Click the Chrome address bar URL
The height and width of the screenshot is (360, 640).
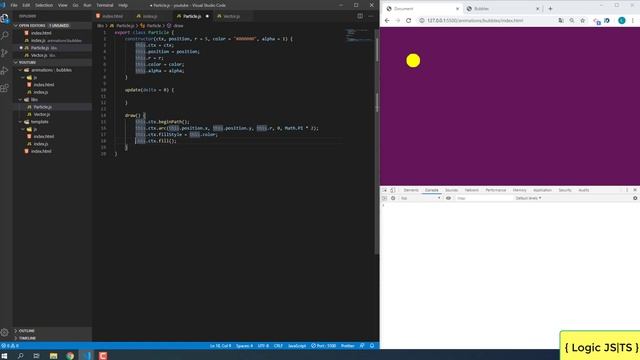[475, 20]
